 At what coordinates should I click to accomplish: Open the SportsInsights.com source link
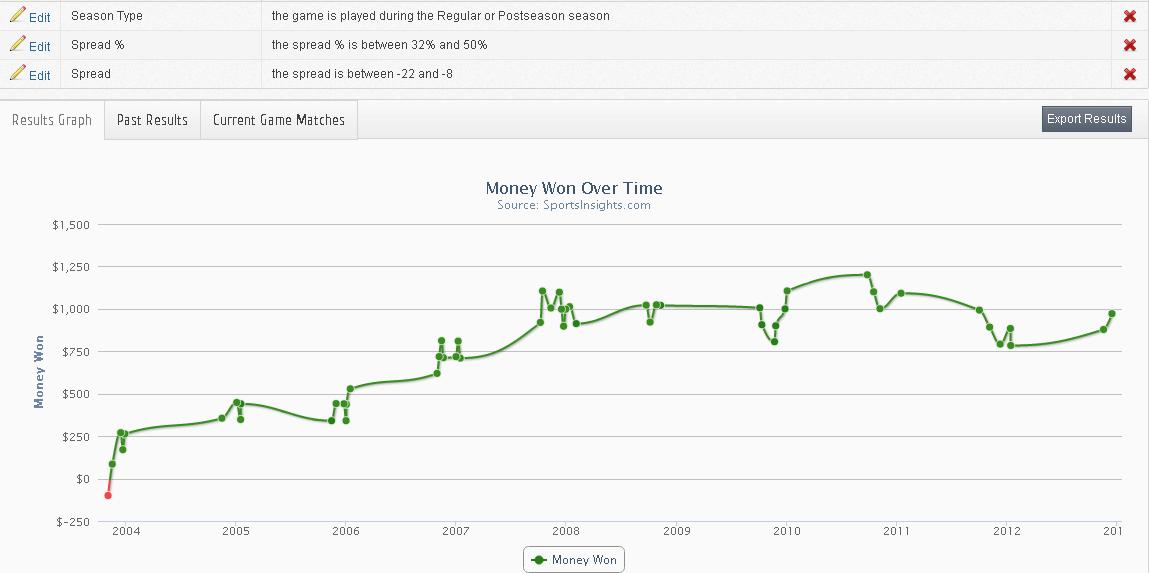(574, 205)
